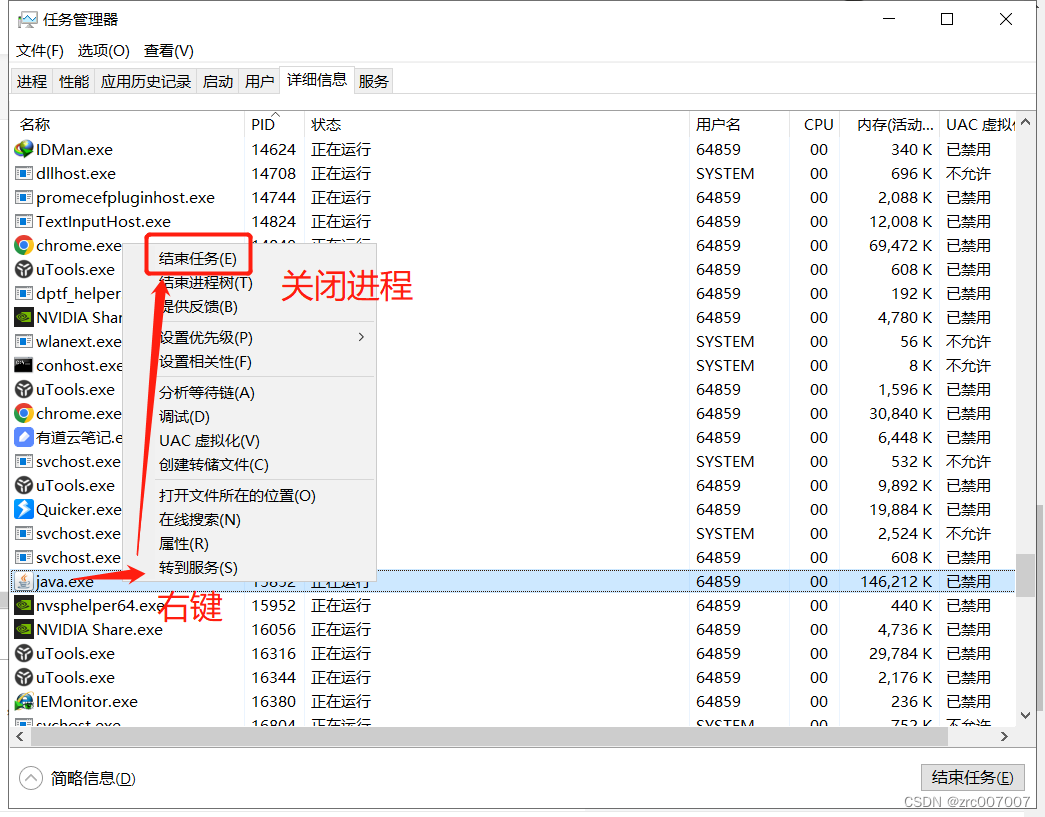The width and height of the screenshot is (1045, 817).
Task: Switch to the 服务 tab
Action: [373, 81]
